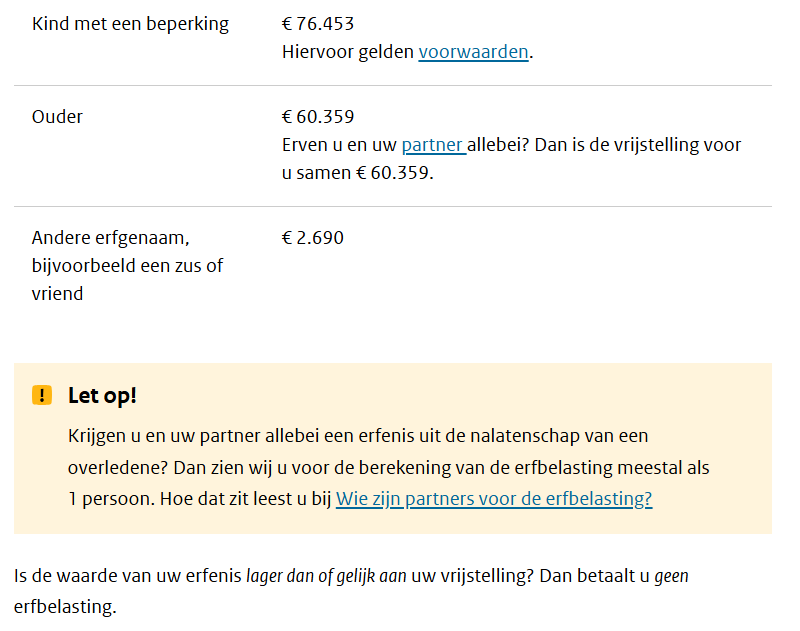
Task: Click the italic word 'geen'
Action: coord(671,577)
